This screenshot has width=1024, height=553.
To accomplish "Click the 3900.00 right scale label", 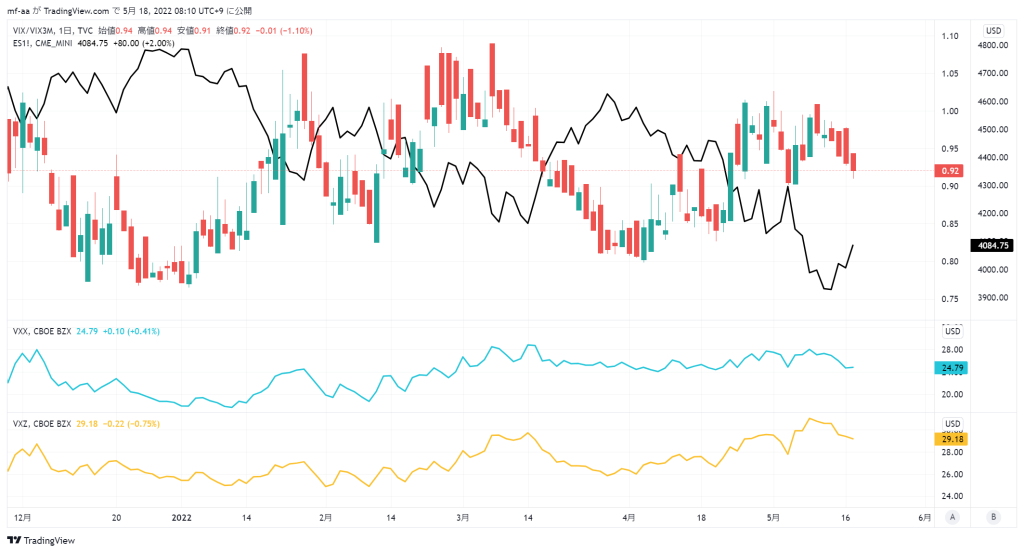I will click(993, 297).
